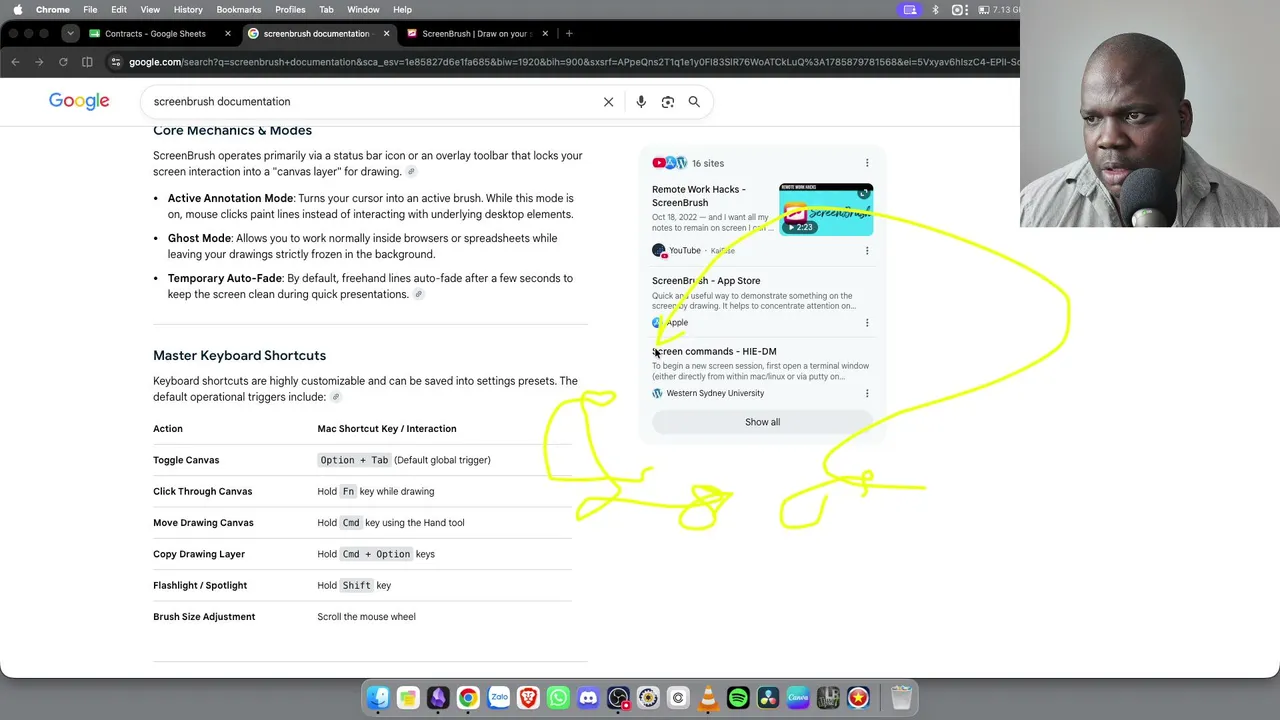Clear the Google search box text

click(608, 101)
